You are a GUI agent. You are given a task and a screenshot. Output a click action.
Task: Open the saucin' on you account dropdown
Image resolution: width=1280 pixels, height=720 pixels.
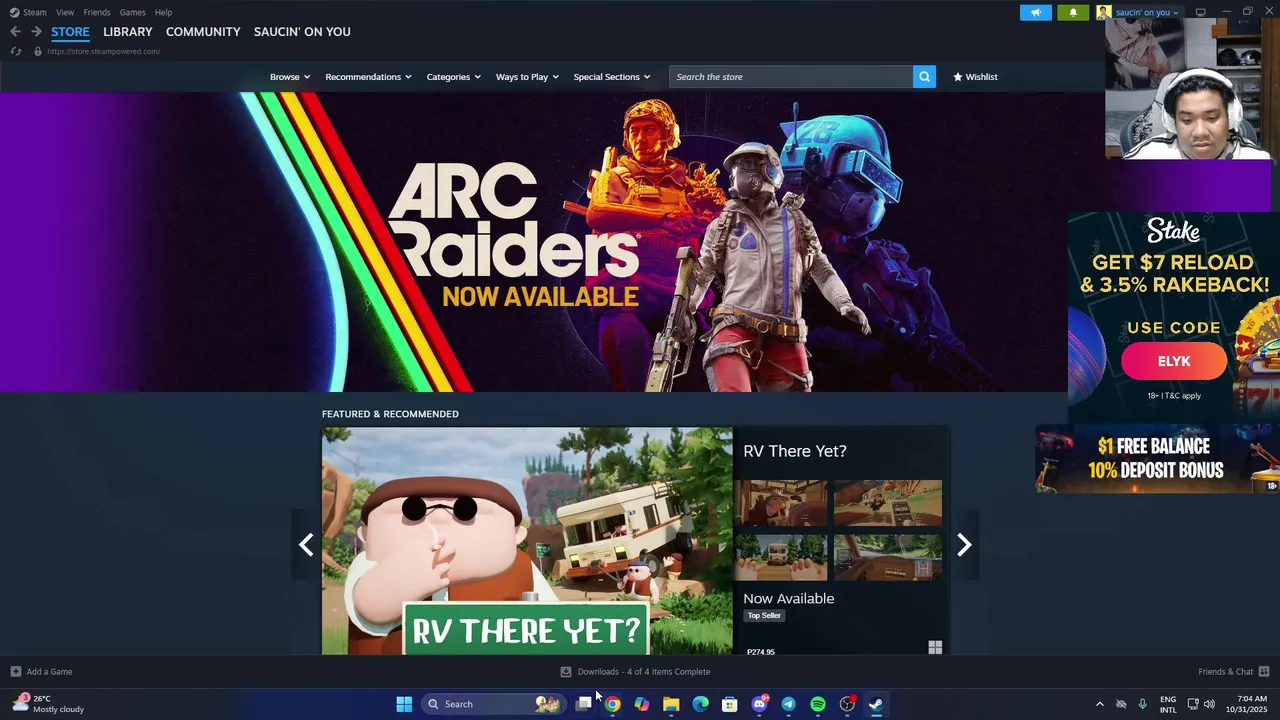[x=1147, y=12]
